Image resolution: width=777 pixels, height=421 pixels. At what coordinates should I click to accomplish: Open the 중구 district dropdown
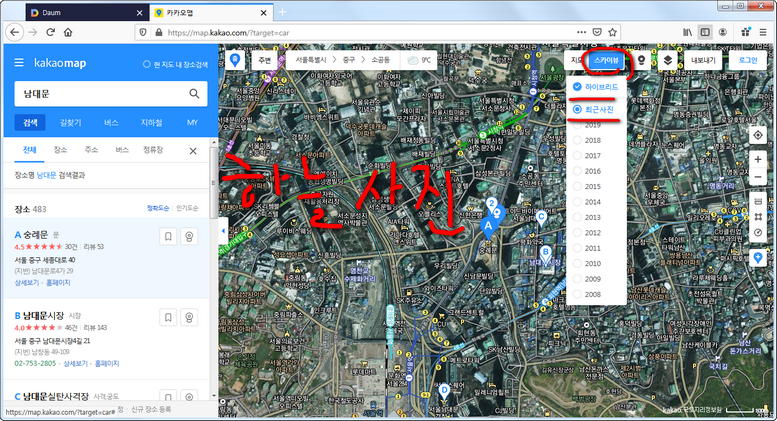click(x=349, y=60)
